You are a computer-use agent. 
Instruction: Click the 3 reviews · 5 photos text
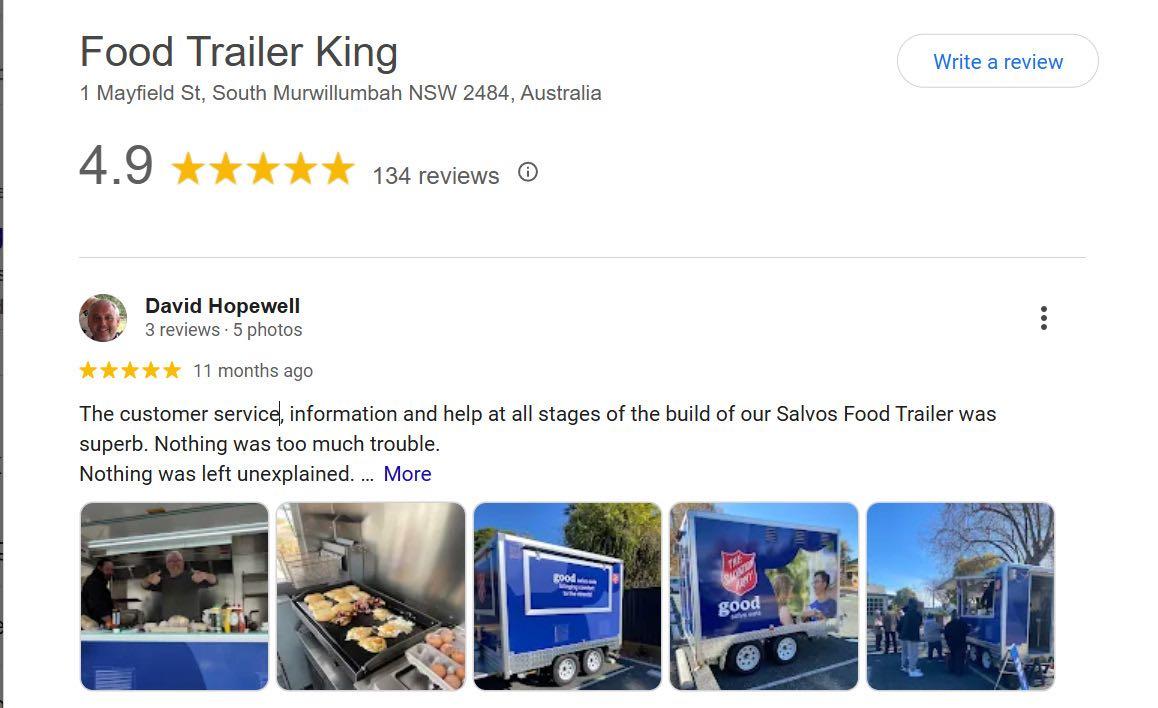[x=224, y=330]
